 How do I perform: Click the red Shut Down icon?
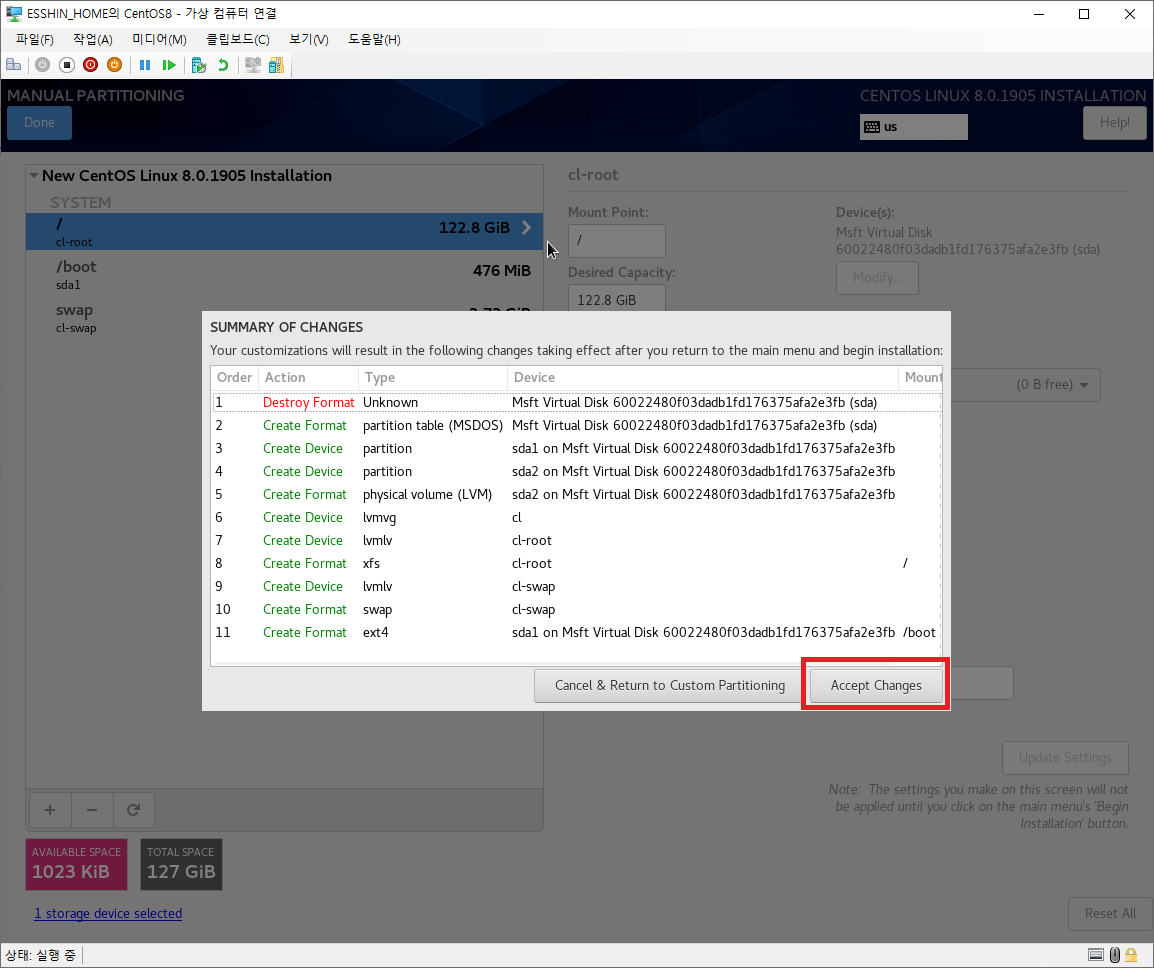(91, 65)
